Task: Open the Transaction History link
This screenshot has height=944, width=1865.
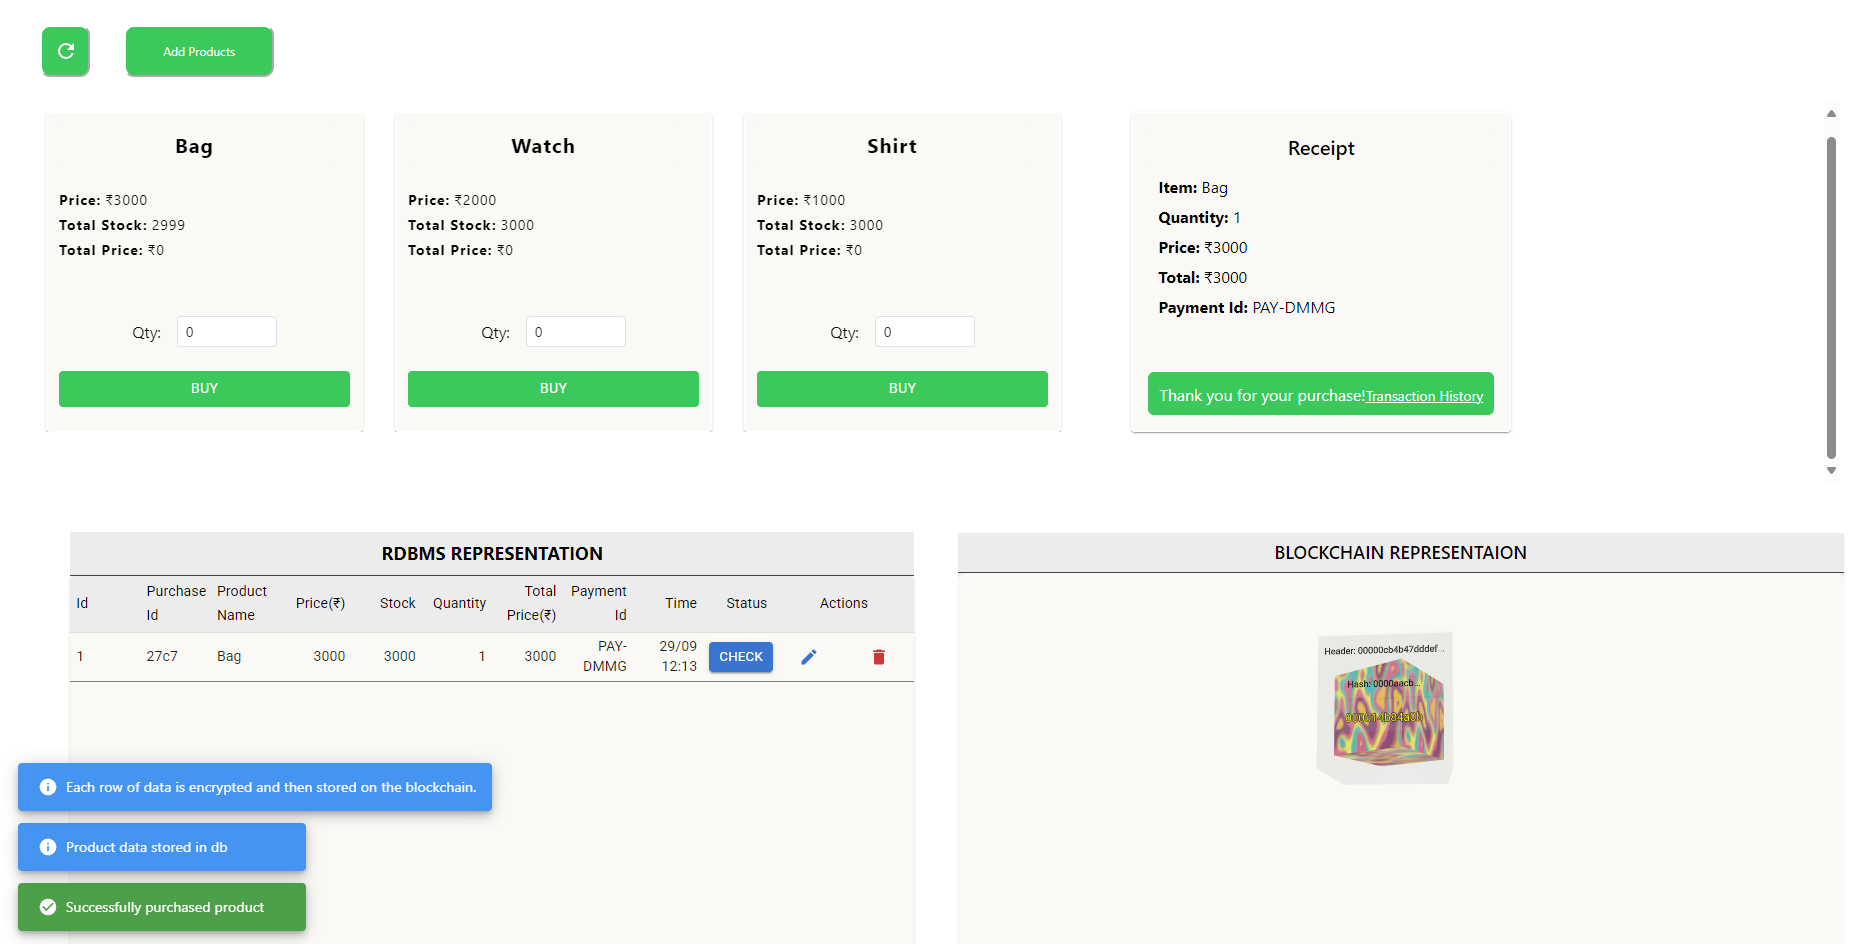Action: click(x=1424, y=396)
